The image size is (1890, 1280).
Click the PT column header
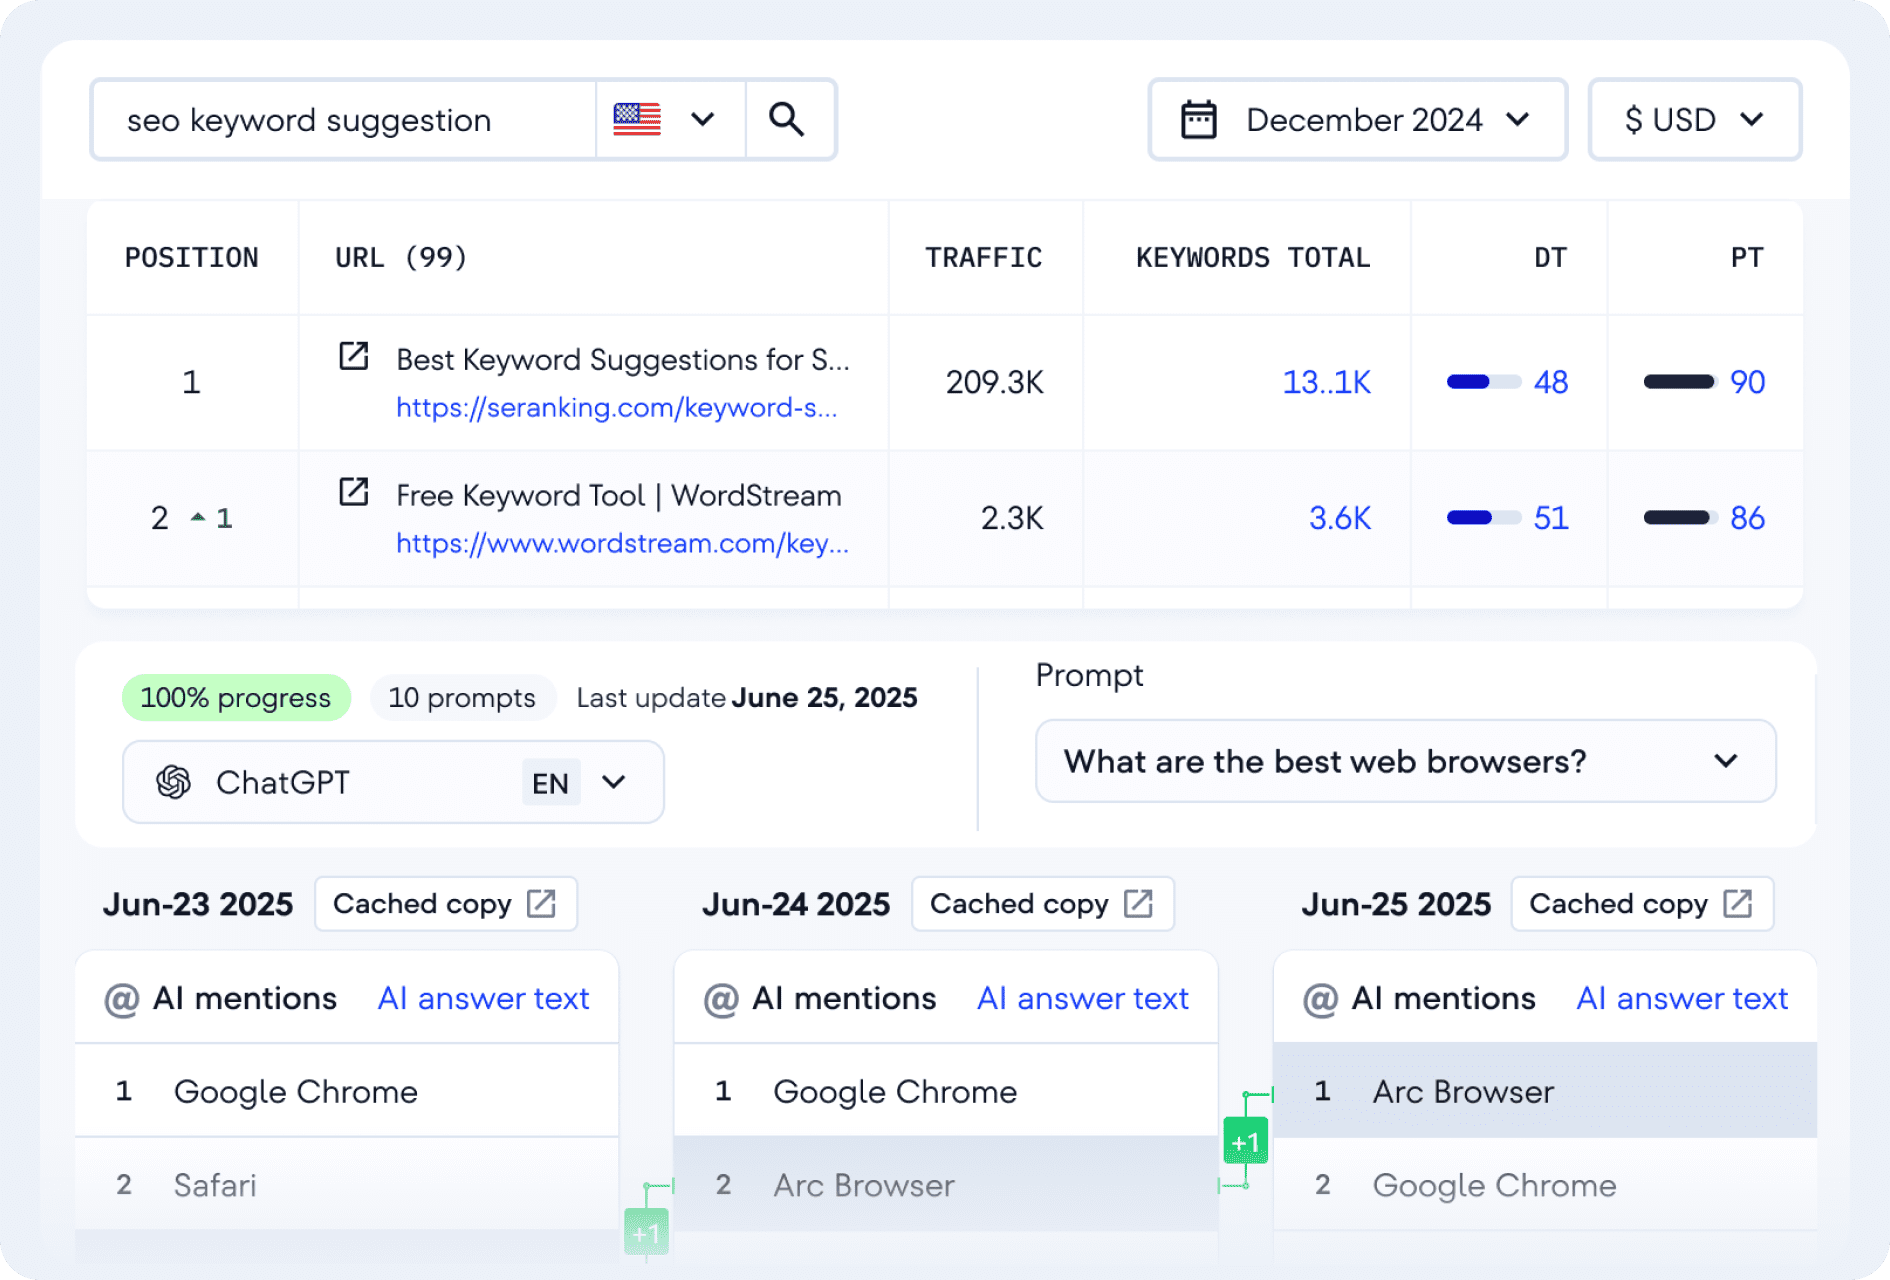click(x=1747, y=258)
